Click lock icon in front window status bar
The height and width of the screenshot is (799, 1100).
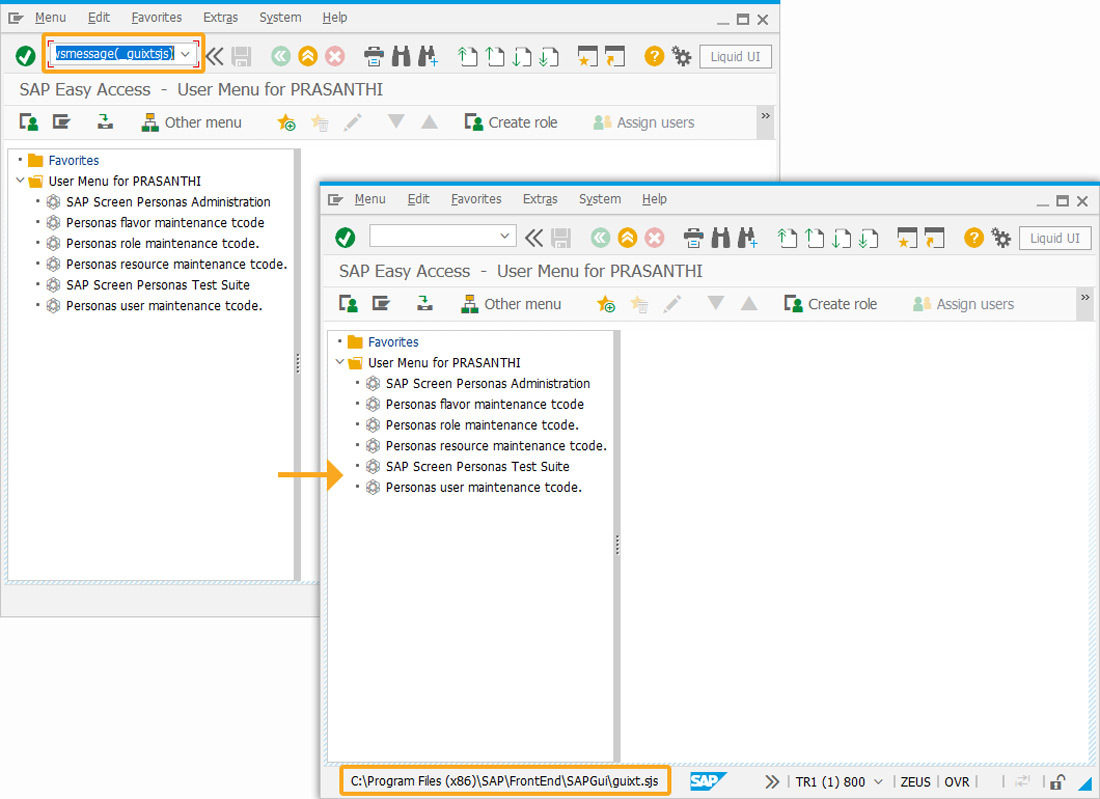1058,781
